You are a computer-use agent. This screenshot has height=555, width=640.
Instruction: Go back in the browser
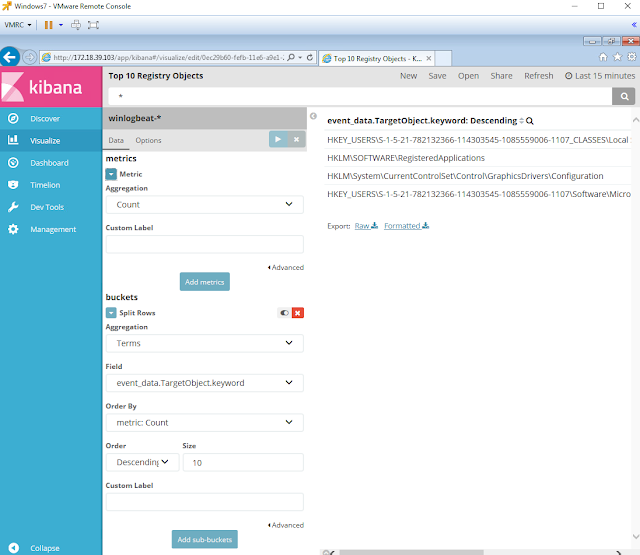point(10,57)
